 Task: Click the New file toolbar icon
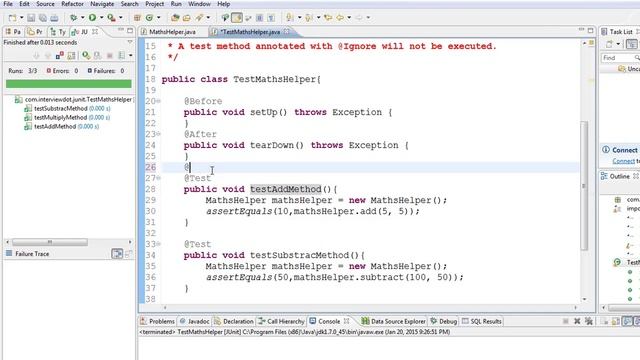12,18
